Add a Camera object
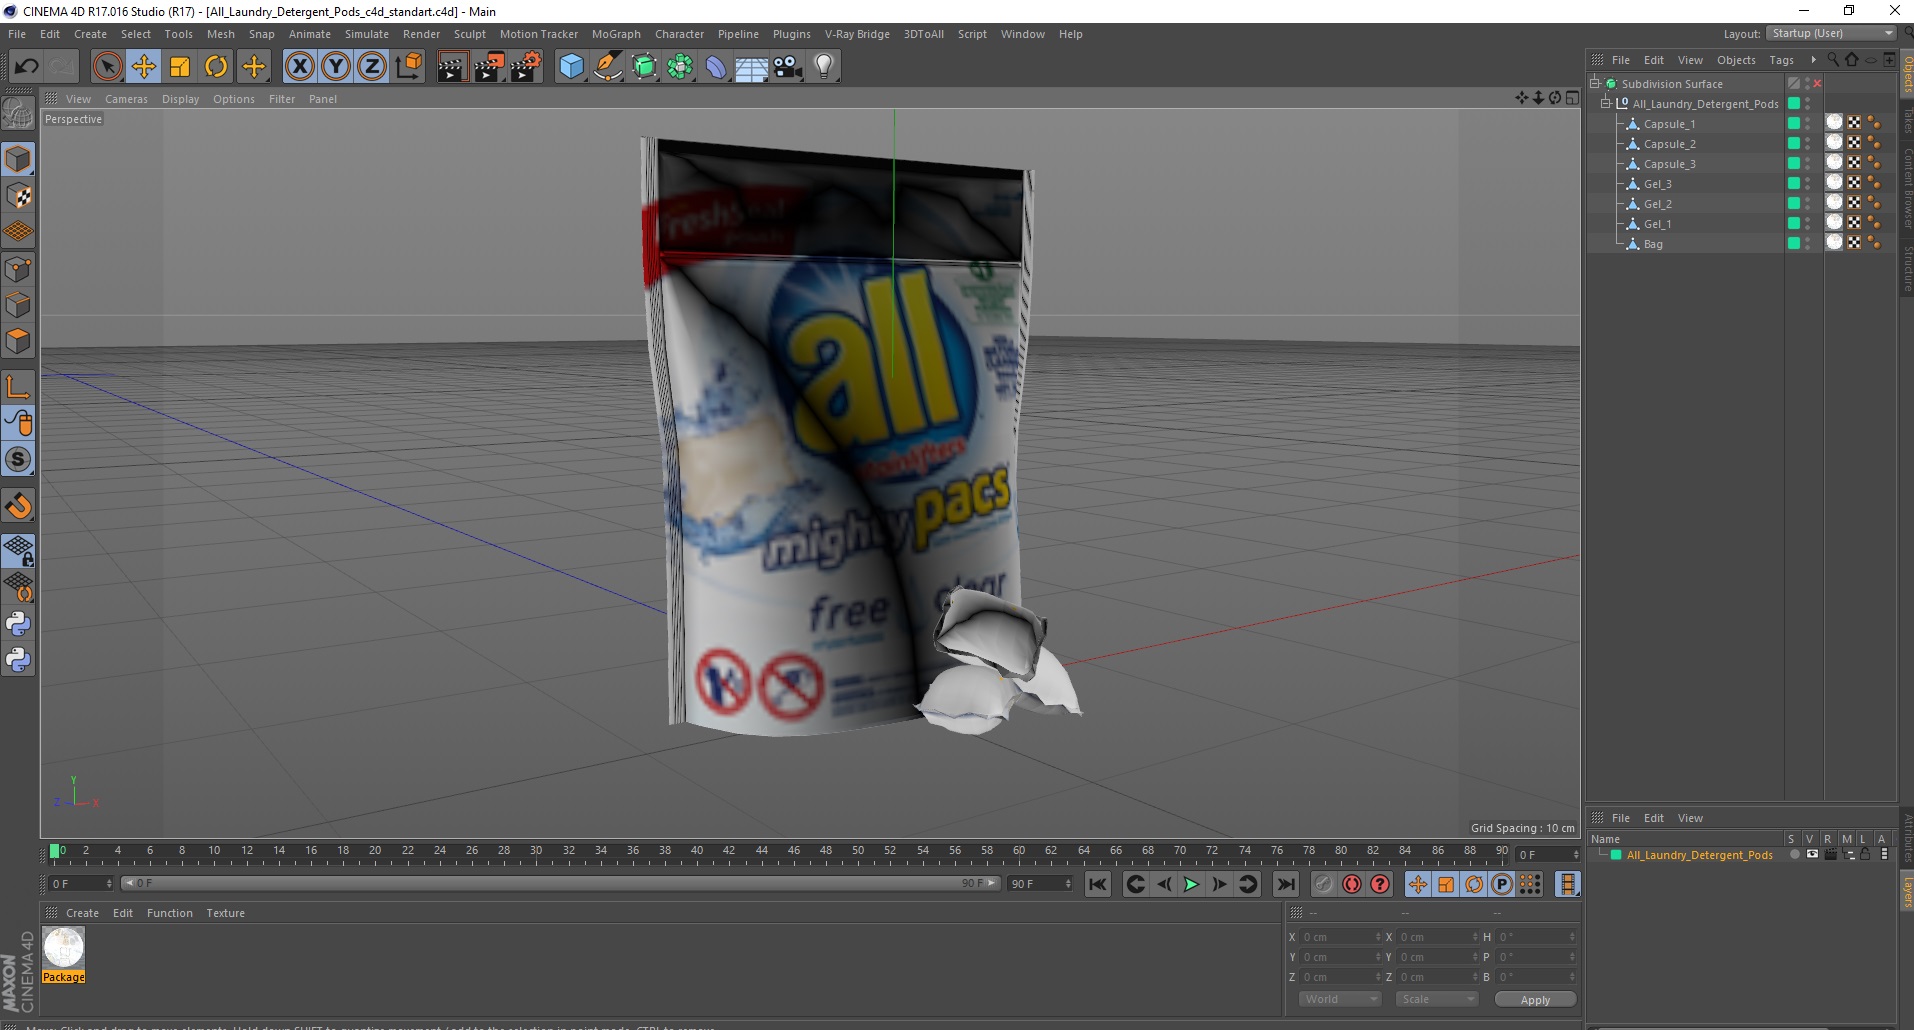This screenshot has width=1914, height=1030. tap(788, 67)
